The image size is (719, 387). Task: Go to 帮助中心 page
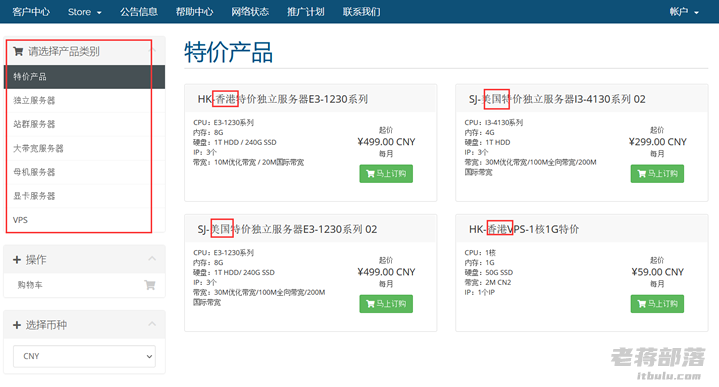coord(194,12)
